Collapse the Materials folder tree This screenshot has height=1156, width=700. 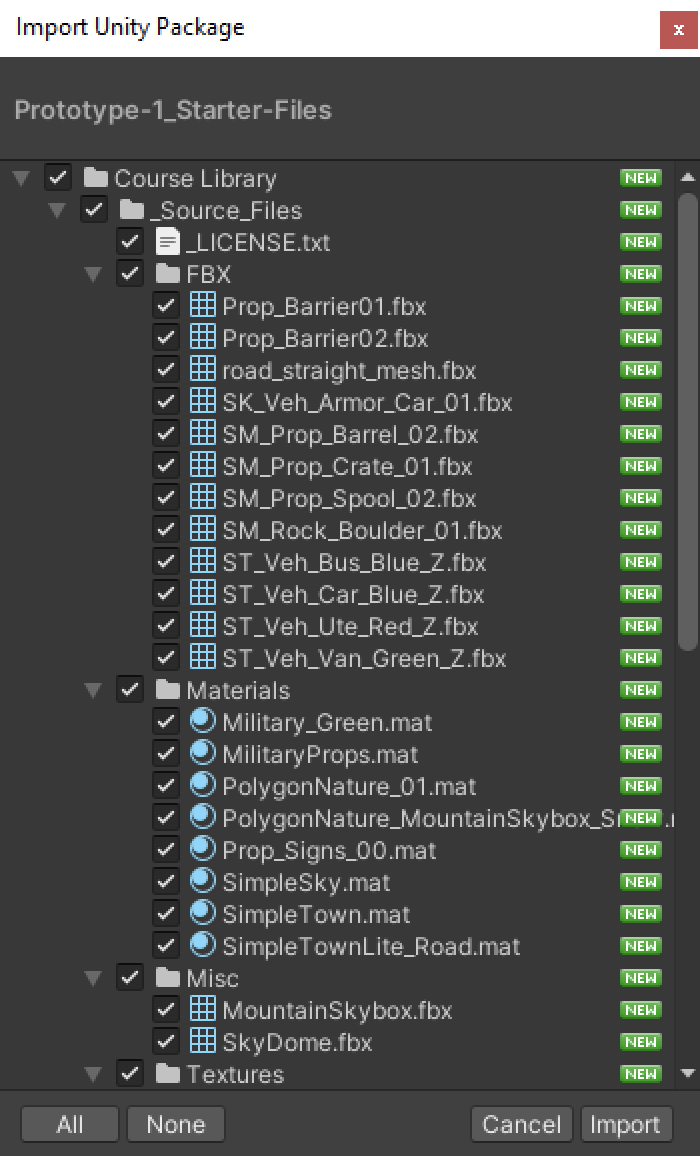93,690
